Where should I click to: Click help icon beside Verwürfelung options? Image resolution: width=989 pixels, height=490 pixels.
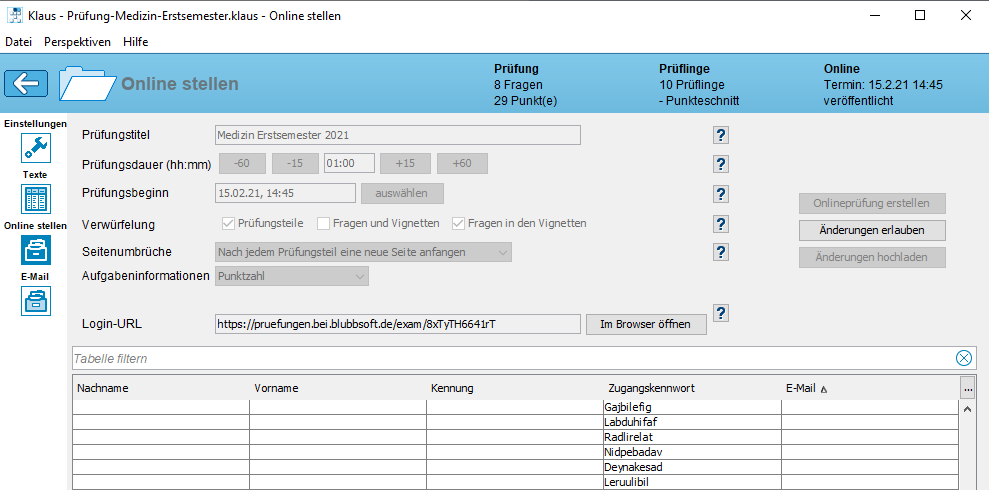pyautogui.click(x=721, y=224)
